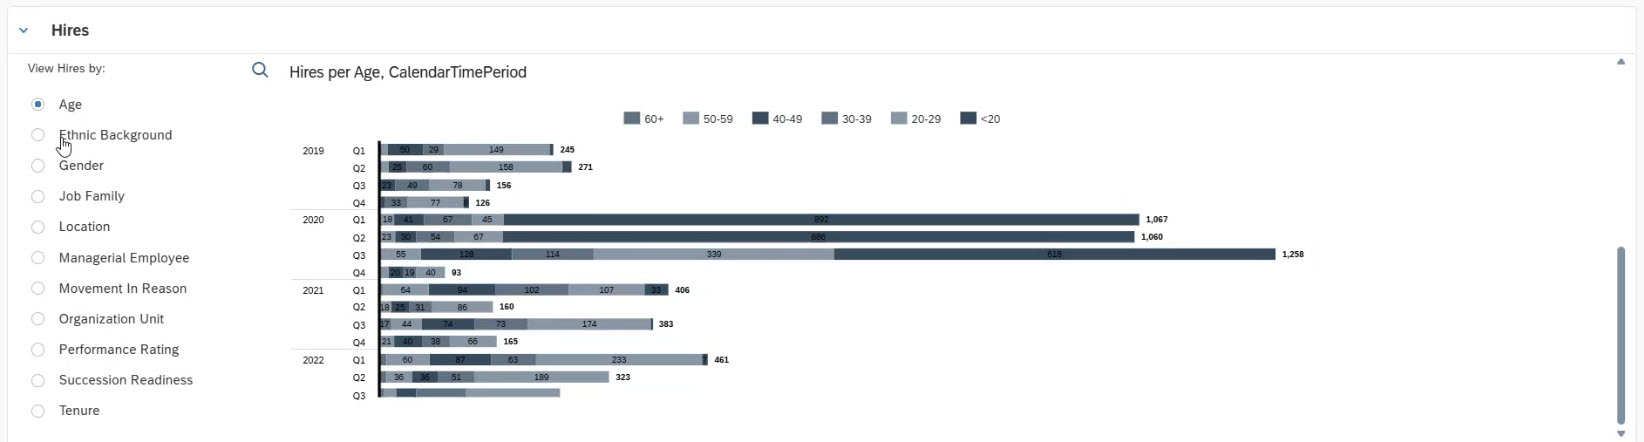1644x442 pixels.
Task: Click the vertical scrollbar thumb
Action: [1621, 335]
